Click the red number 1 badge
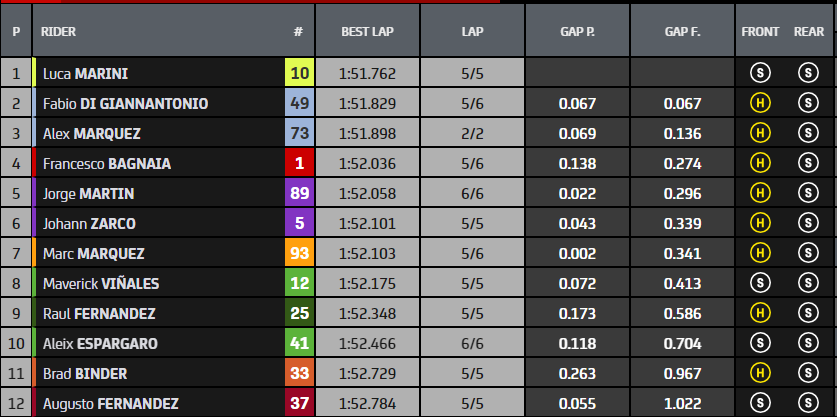This screenshot has width=837, height=417. click(x=299, y=163)
